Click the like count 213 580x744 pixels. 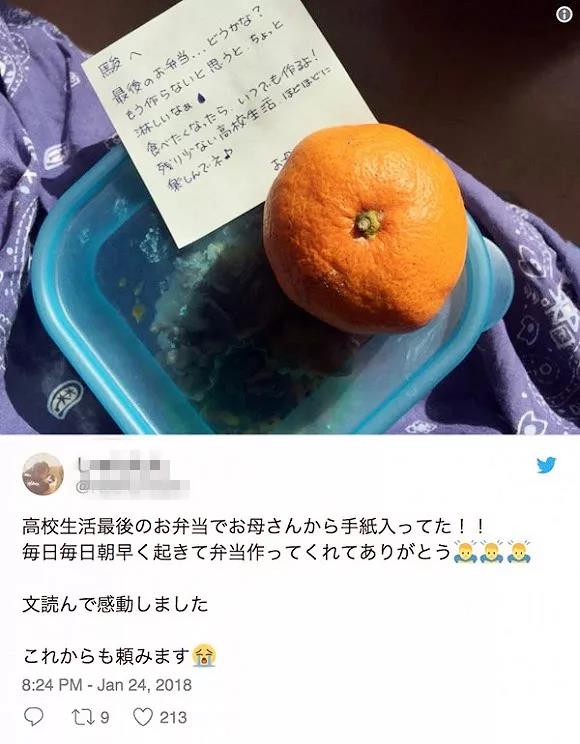173,717
